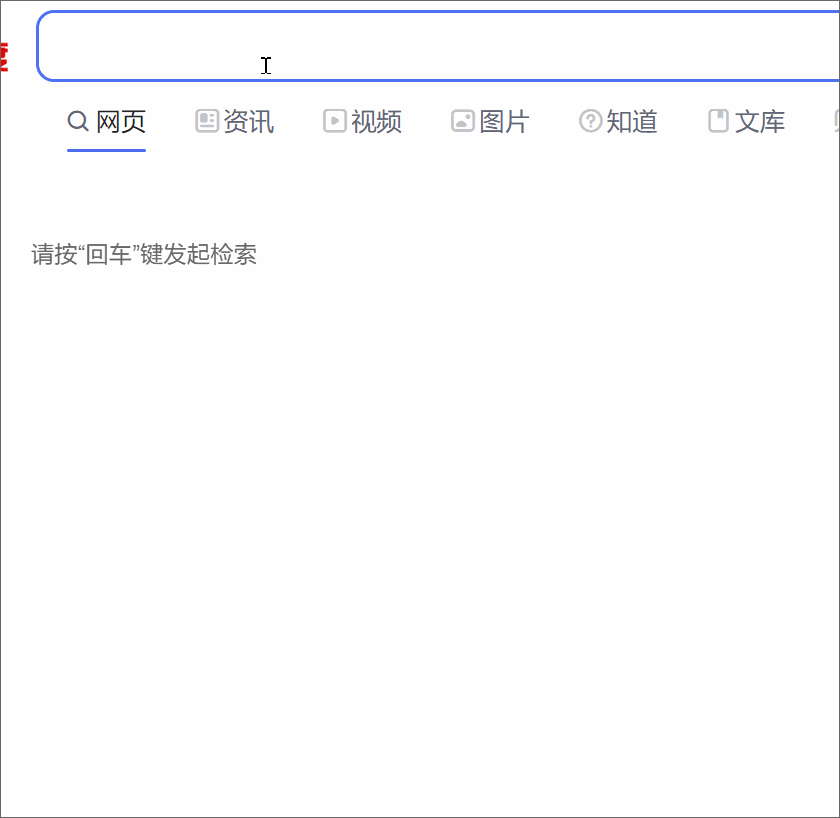Click the 请按回车键发起检索 hint text
Viewport: 840px width, 818px height.
click(144, 254)
